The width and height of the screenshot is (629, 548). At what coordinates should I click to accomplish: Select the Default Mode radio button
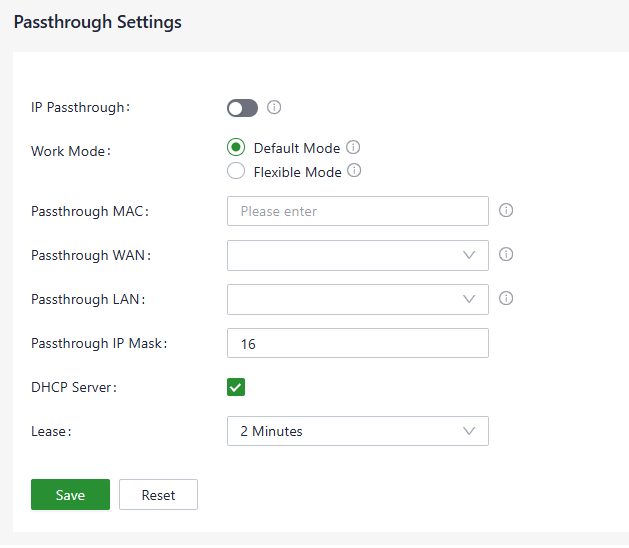pyautogui.click(x=236, y=148)
